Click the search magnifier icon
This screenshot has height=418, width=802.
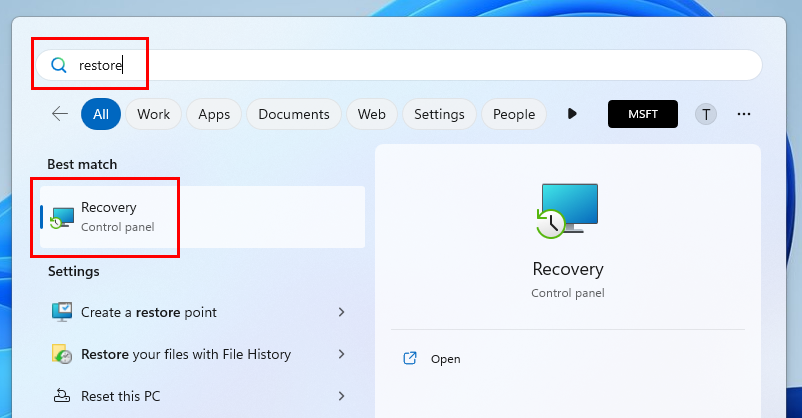pos(58,66)
